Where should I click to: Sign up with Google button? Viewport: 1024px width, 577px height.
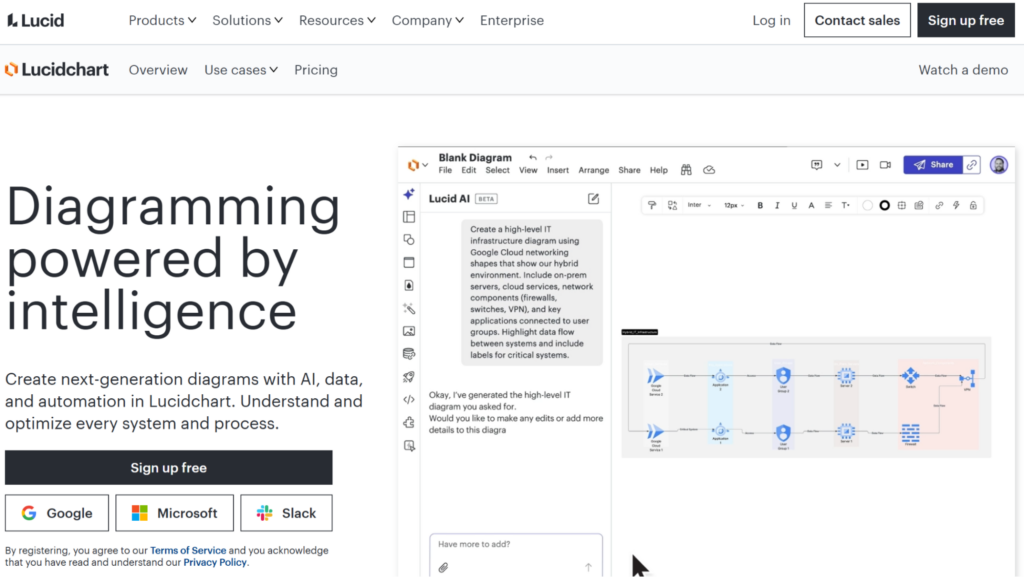pos(57,513)
